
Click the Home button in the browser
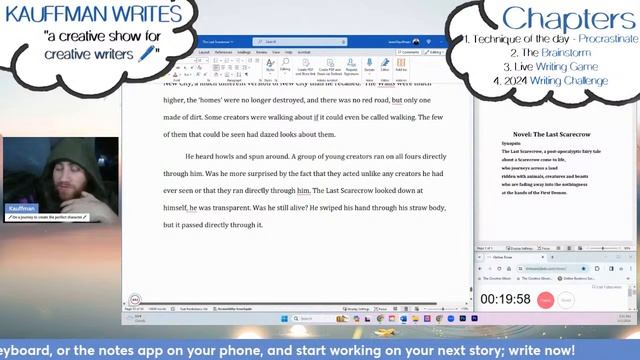[509, 269]
